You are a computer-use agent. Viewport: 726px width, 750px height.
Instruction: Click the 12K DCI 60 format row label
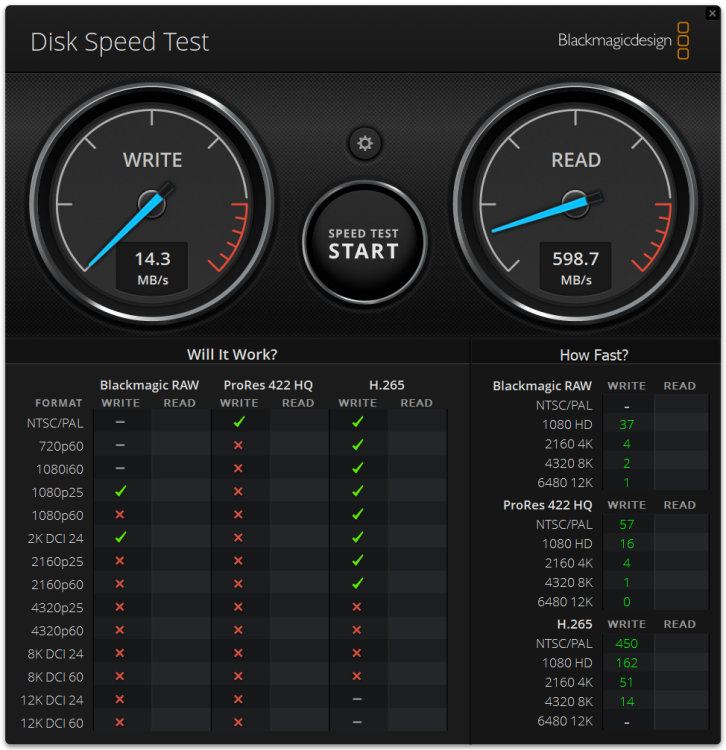tap(52, 723)
